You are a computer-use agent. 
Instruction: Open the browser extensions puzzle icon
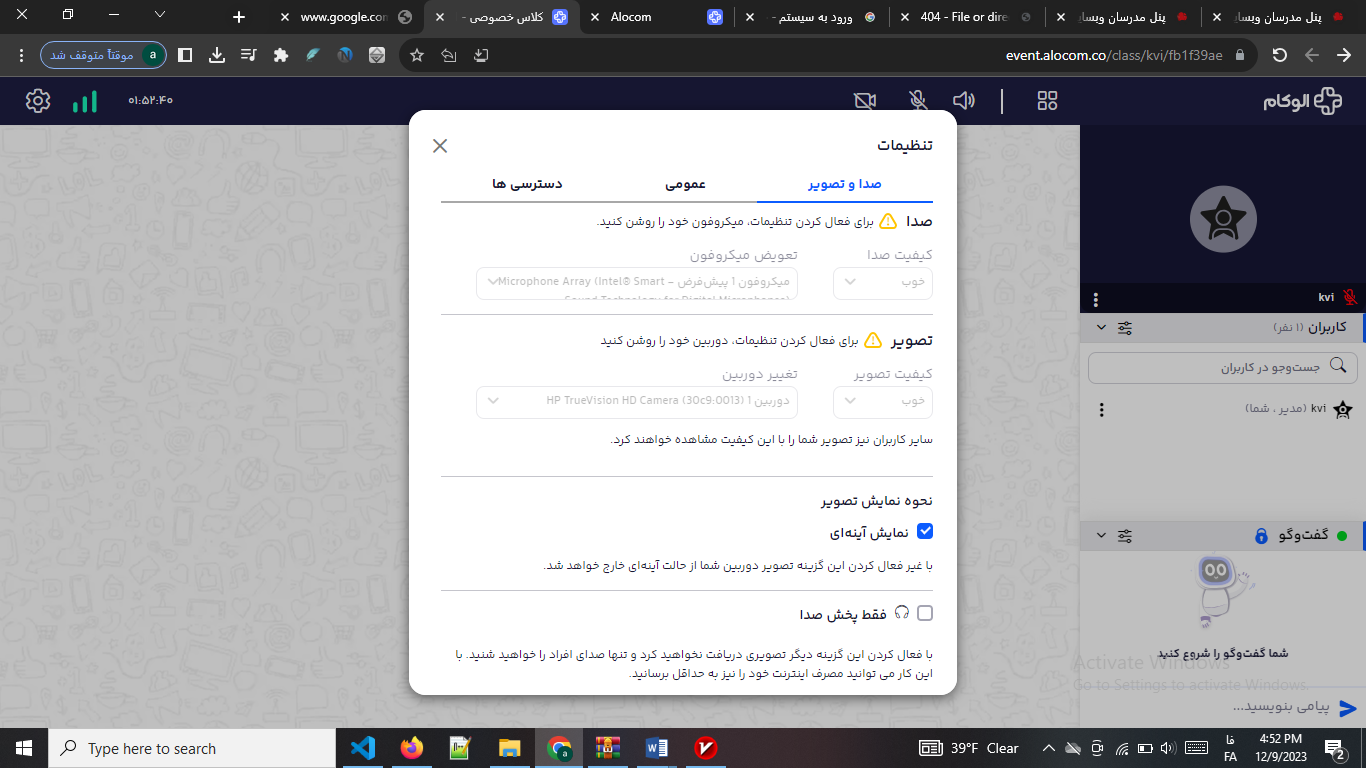[x=281, y=55]
